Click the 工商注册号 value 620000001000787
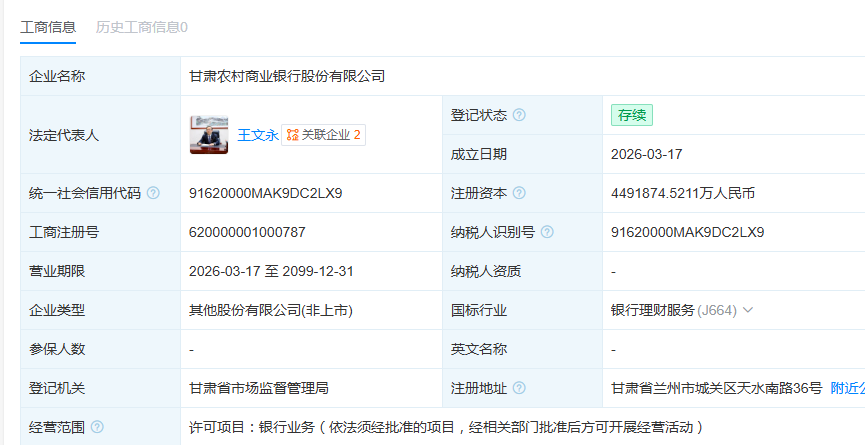865x445 pixels. click(247, 232)
